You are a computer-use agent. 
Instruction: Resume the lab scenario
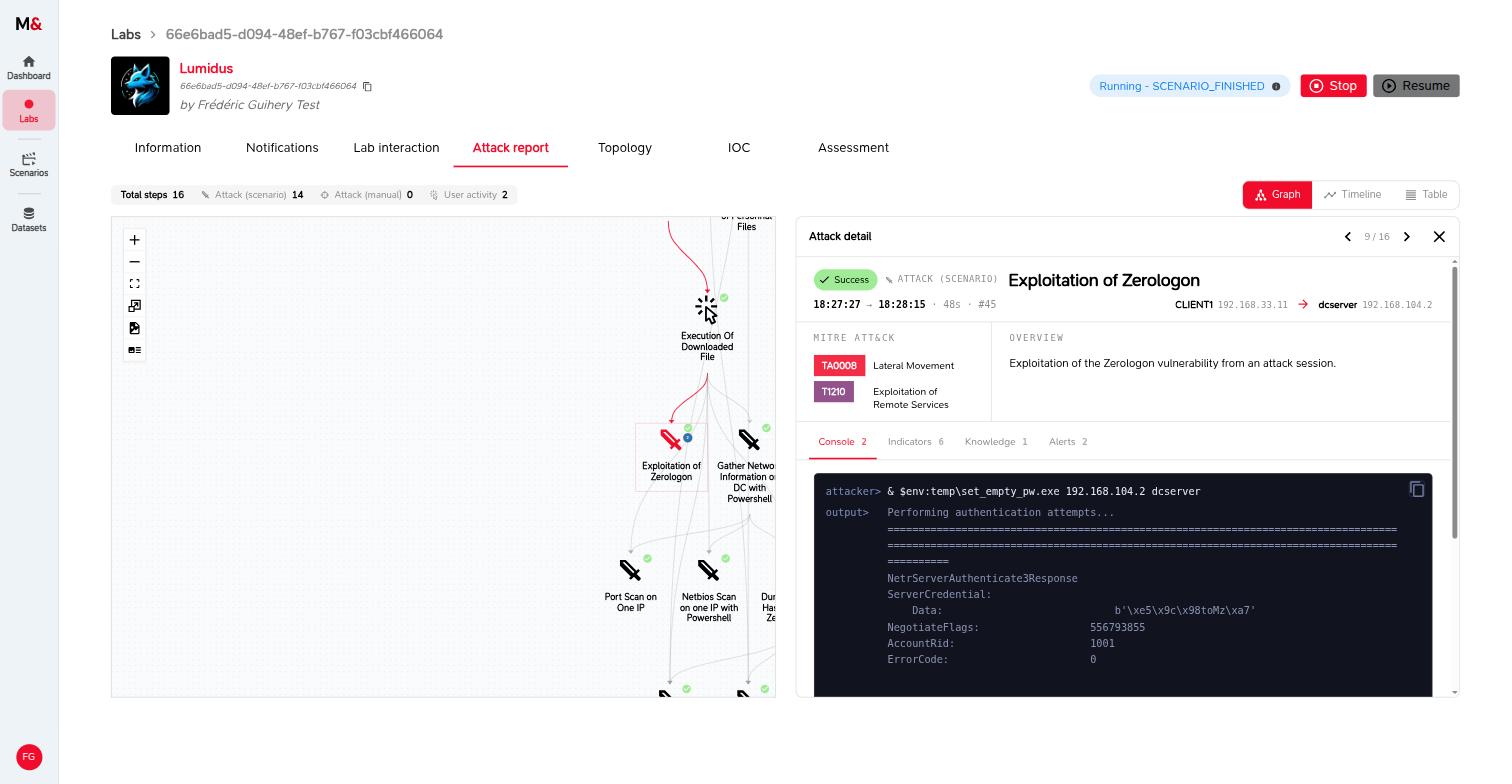coord(1416,86)
